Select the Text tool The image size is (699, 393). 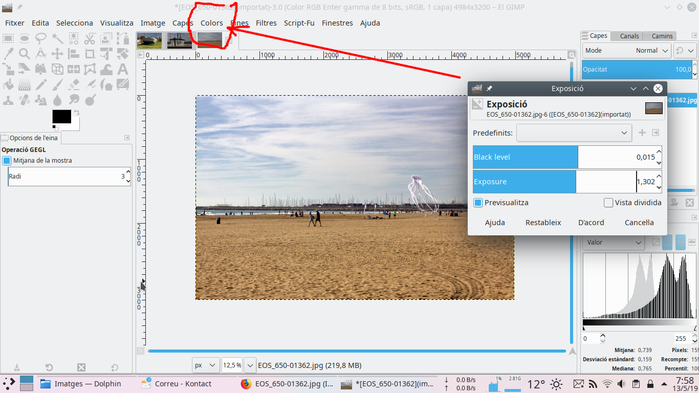[x=123, y=69]
